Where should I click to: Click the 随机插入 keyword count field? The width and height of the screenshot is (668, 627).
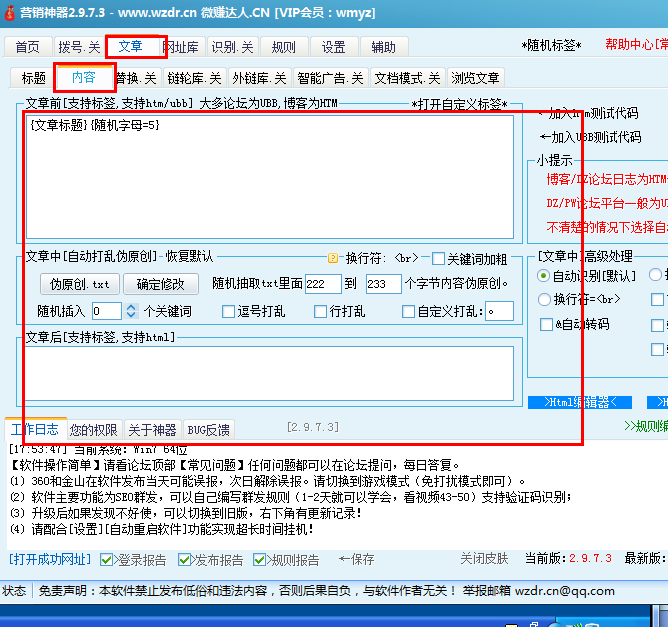107,311
